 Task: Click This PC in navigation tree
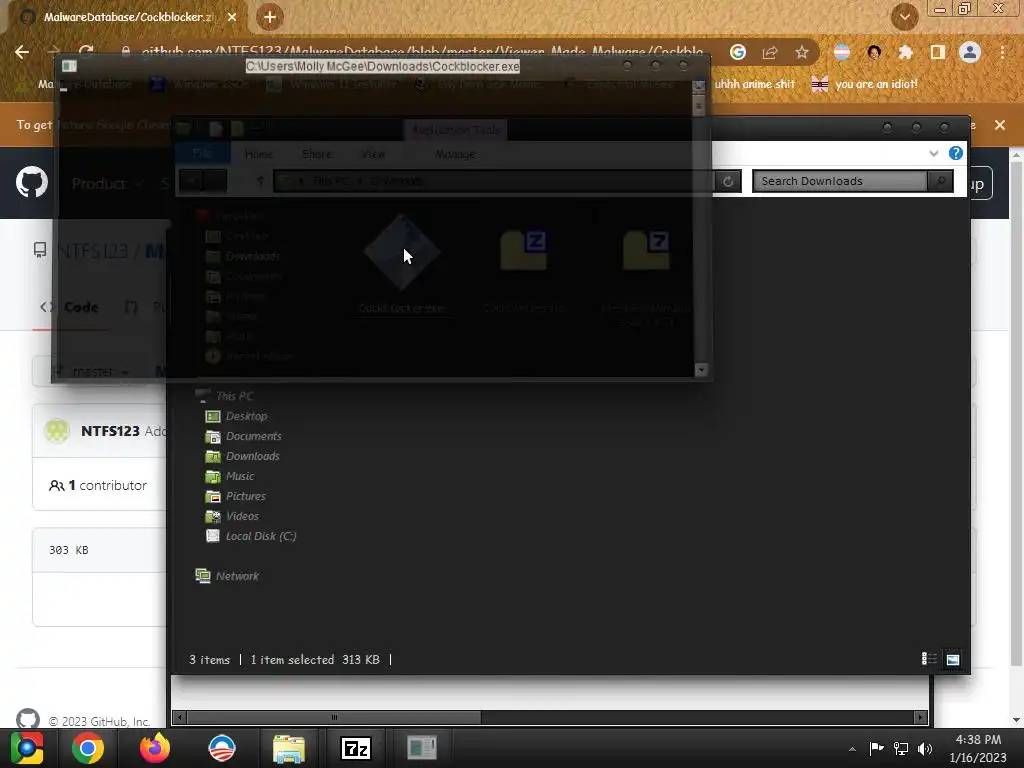click(x=224, y=396)
